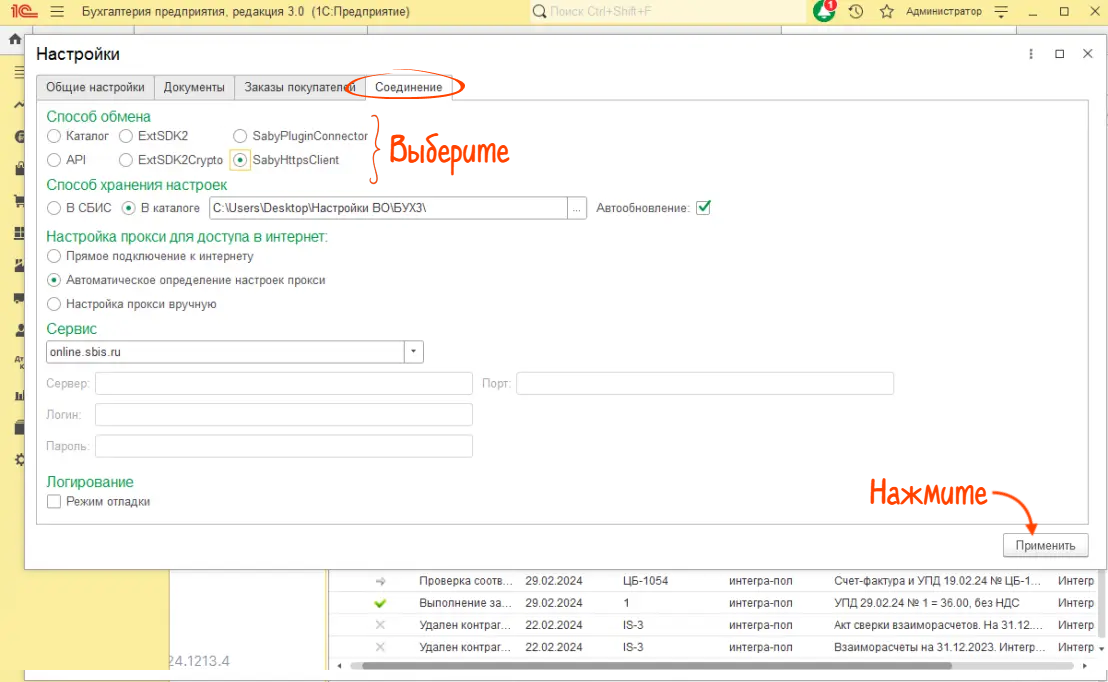Viewport: 1108px width, 682px height.
Task: Toggle the Автообновление checkbox
Action: point(703,208)
